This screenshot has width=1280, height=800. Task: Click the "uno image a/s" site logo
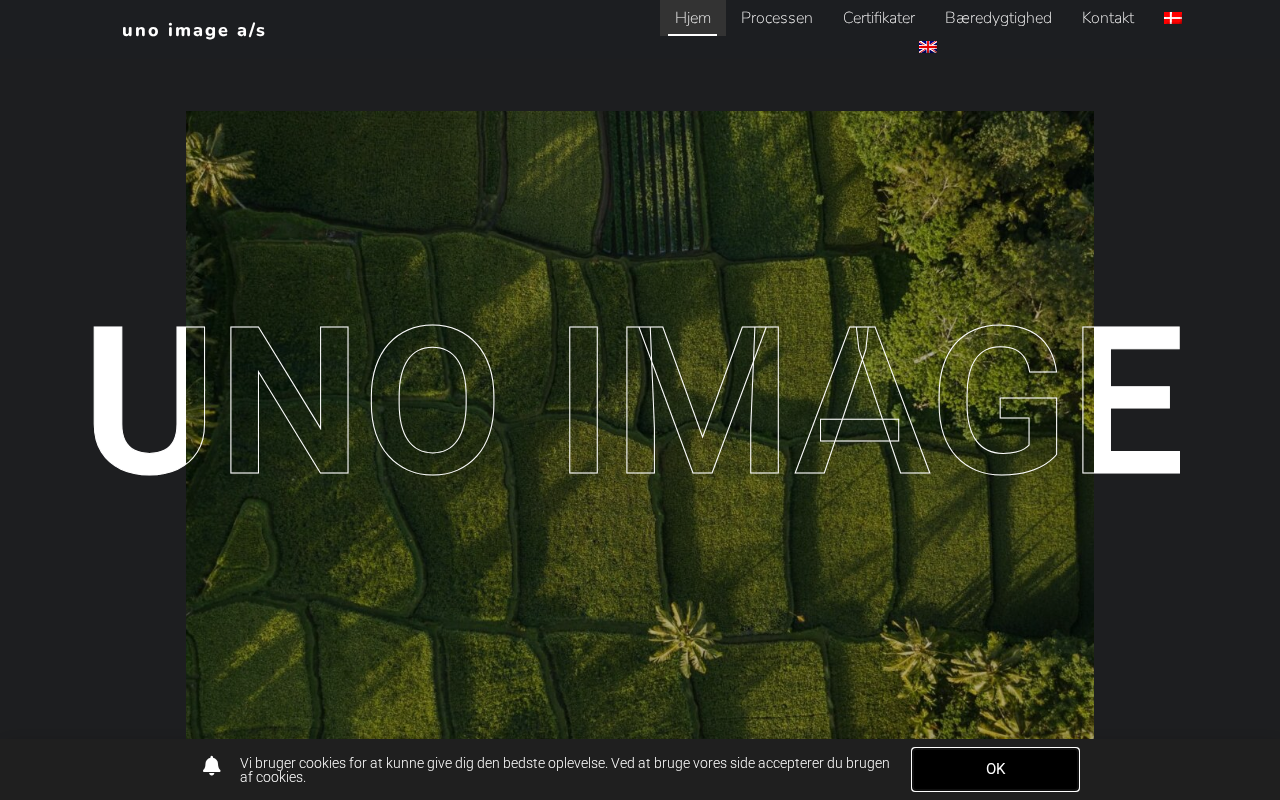point(194,30)
